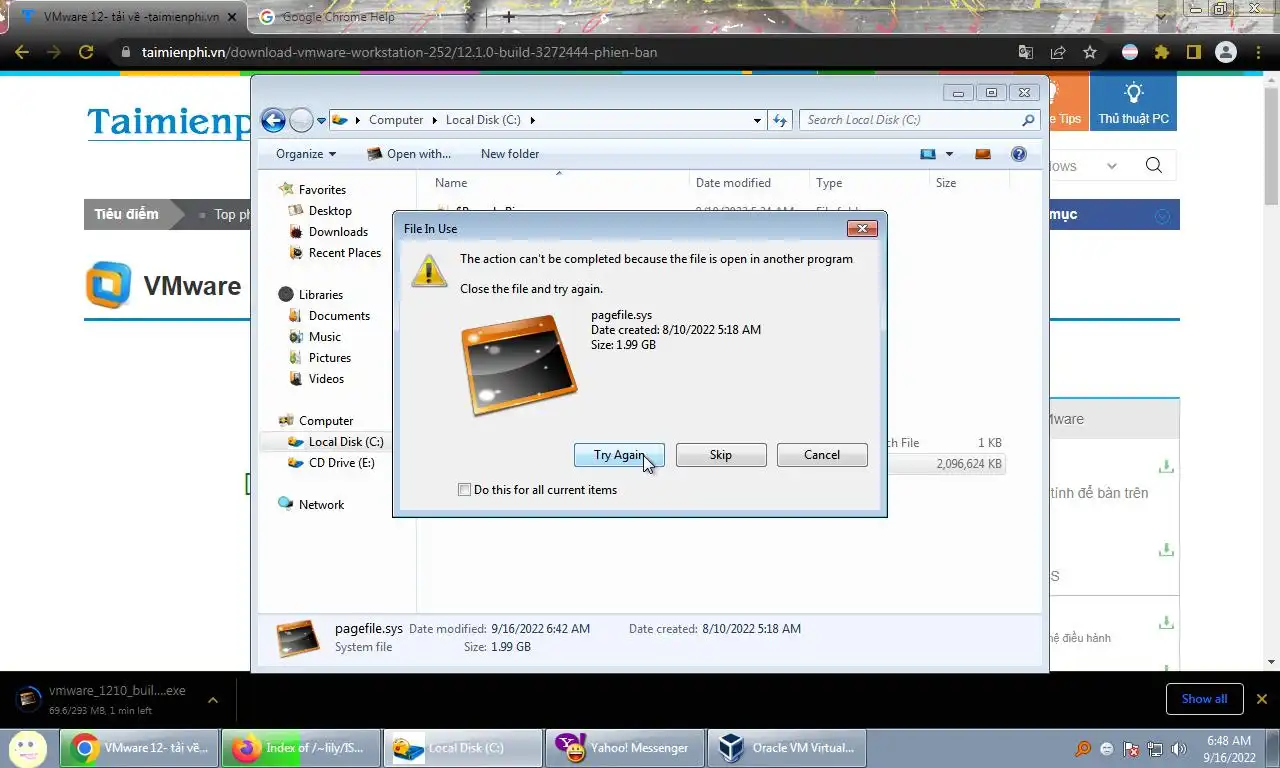Click the Start button on taskbar
This screenshot has width=1280, height=768.
(x=27, y=748)
